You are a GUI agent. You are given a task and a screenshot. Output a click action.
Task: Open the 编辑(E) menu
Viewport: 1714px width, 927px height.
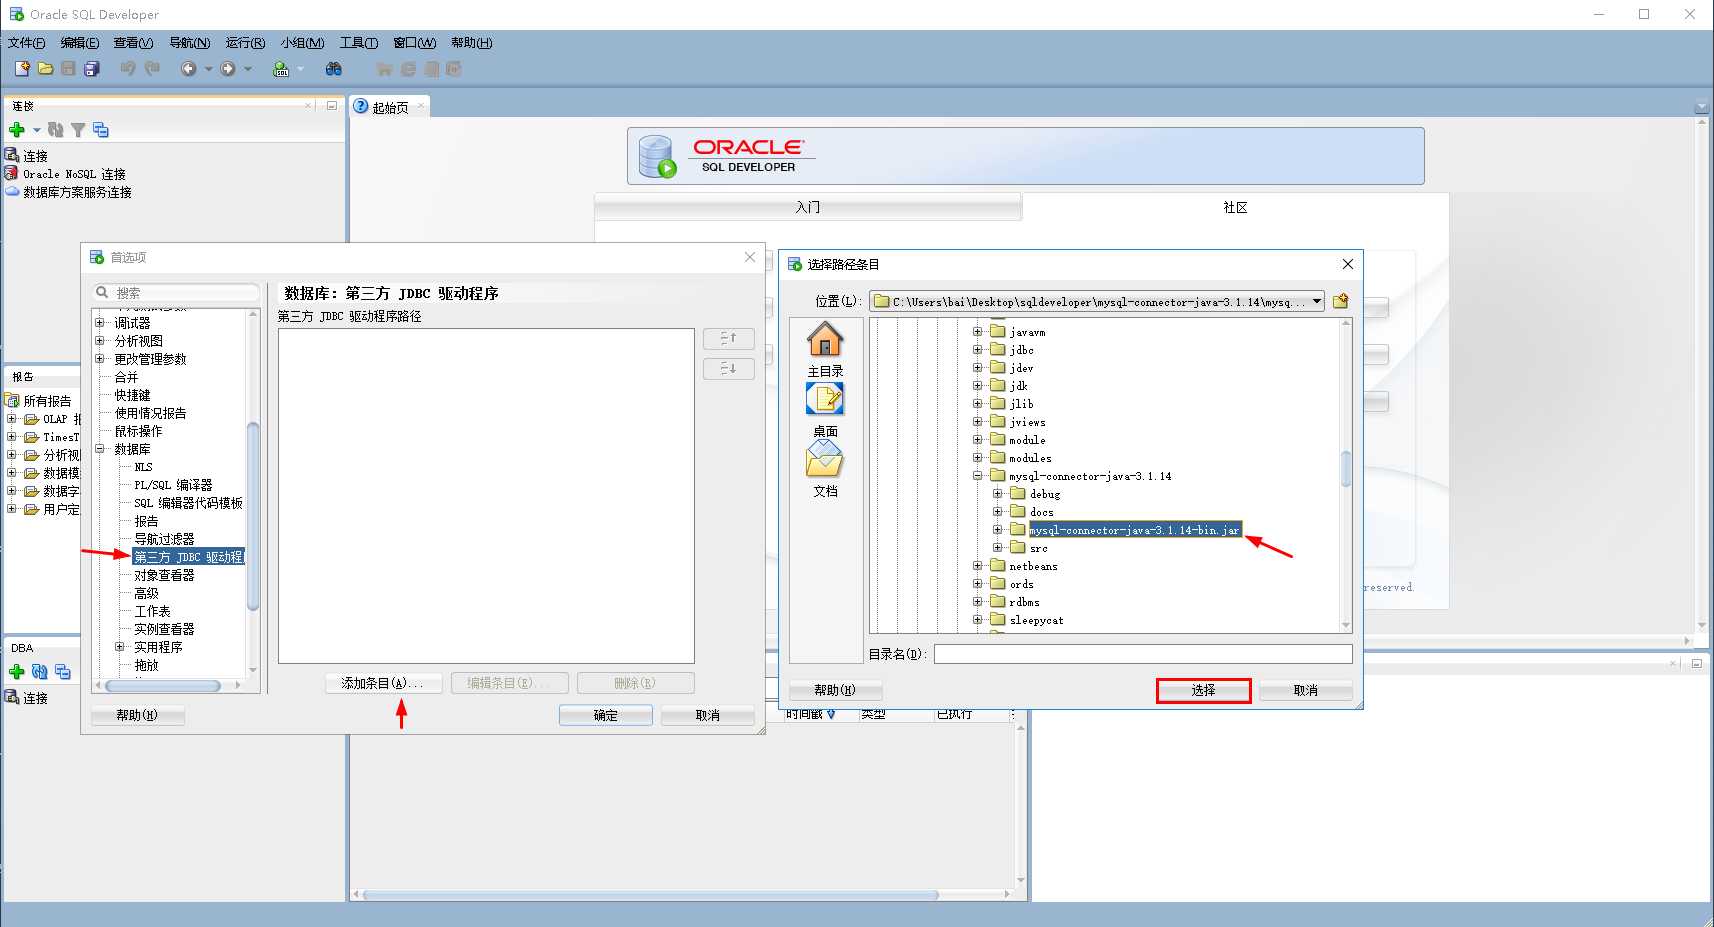click(80, 42)
